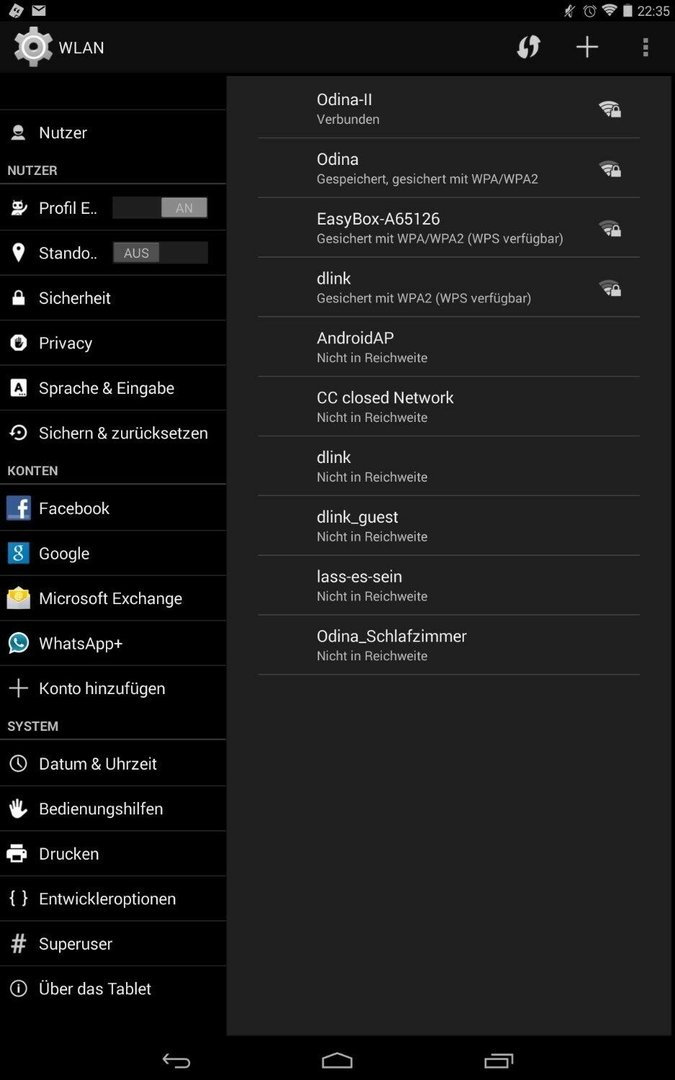
Task: Tap the Microsoft Exchange mail icon
Action: coord(19,598)
